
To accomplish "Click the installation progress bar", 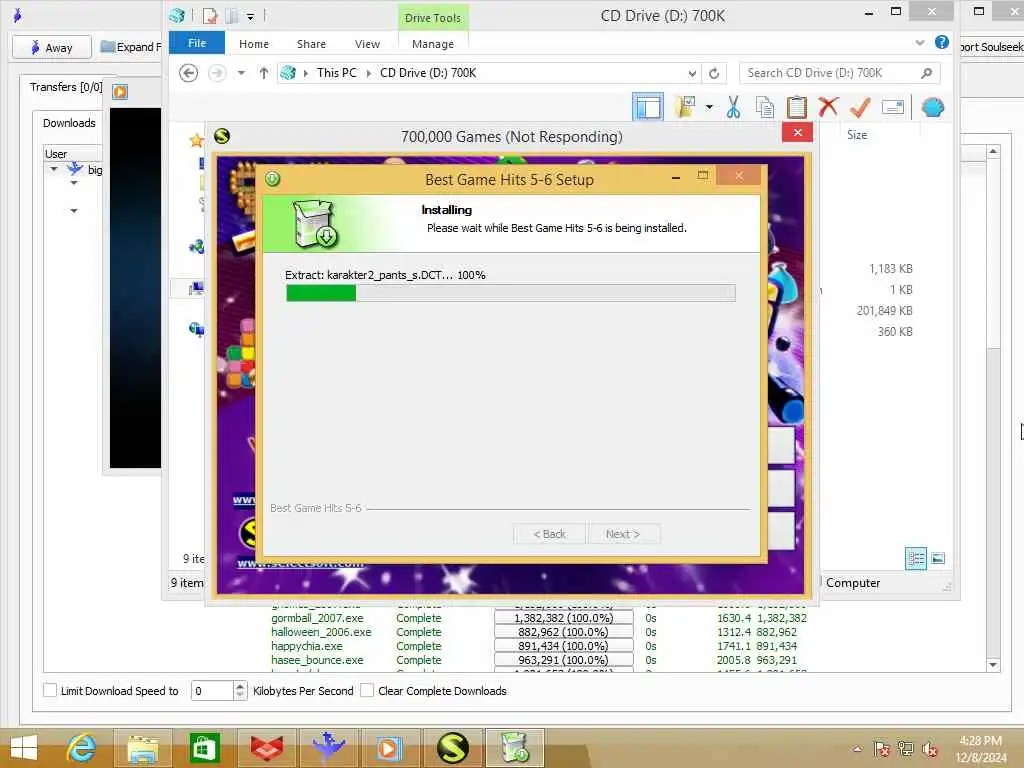I will coord(511,293).
